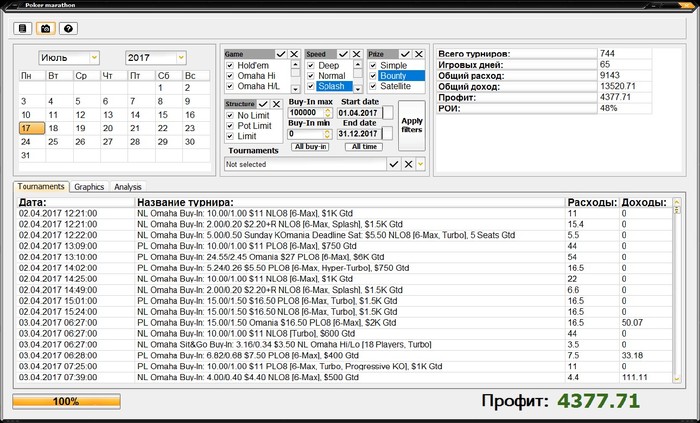Check all options in the Game filter
Viewport: 700px width, 423px height.
[x=281, y=54]
